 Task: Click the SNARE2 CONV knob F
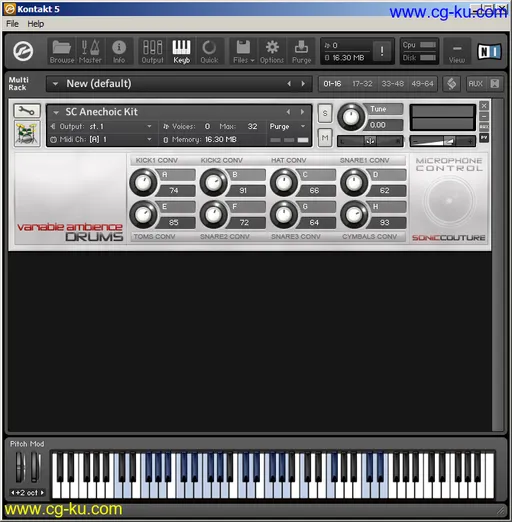click(x=214, y=214)
